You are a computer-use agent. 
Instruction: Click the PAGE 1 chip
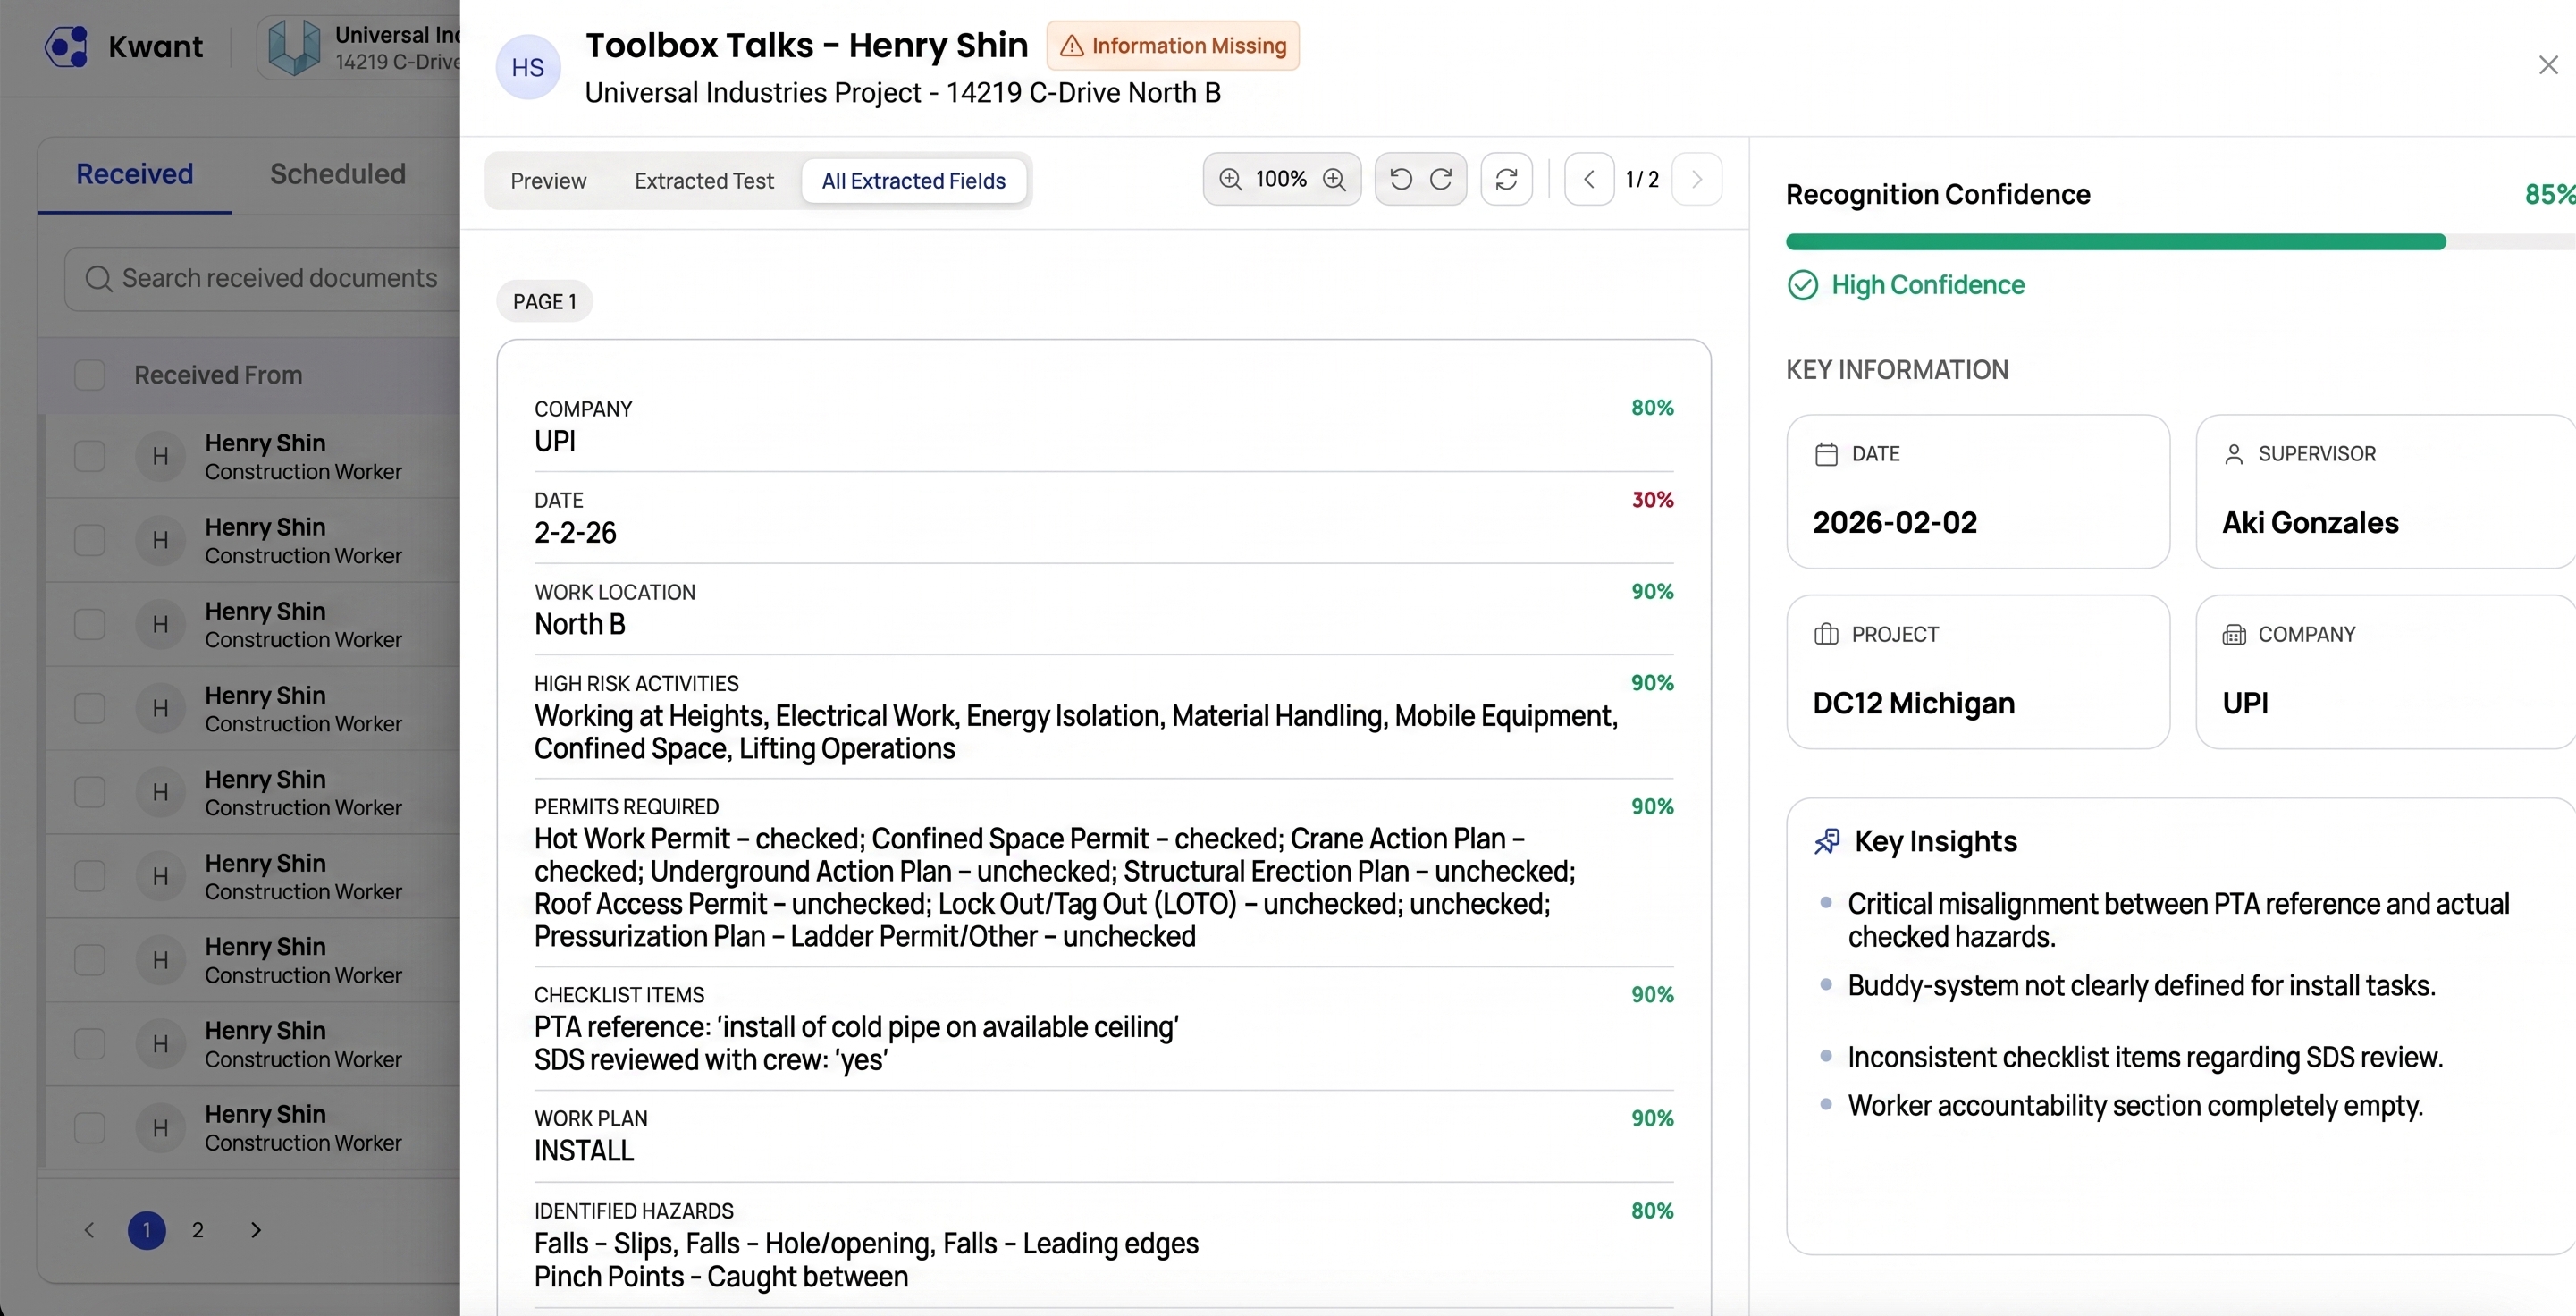click(x=545, y=302)
